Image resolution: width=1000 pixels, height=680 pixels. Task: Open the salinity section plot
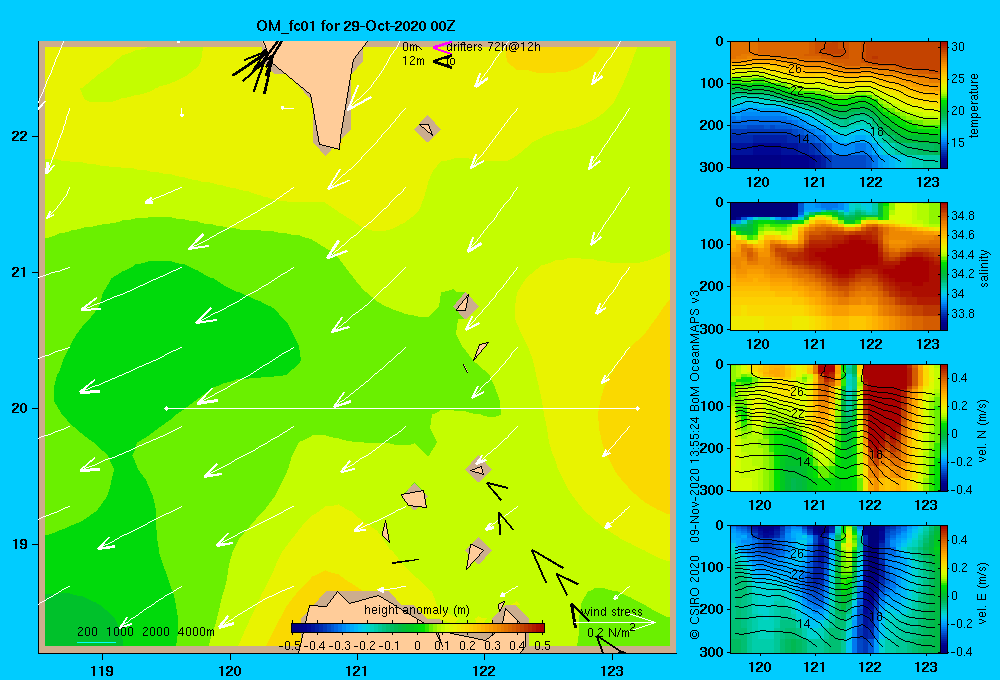click(x=834, y=266)
